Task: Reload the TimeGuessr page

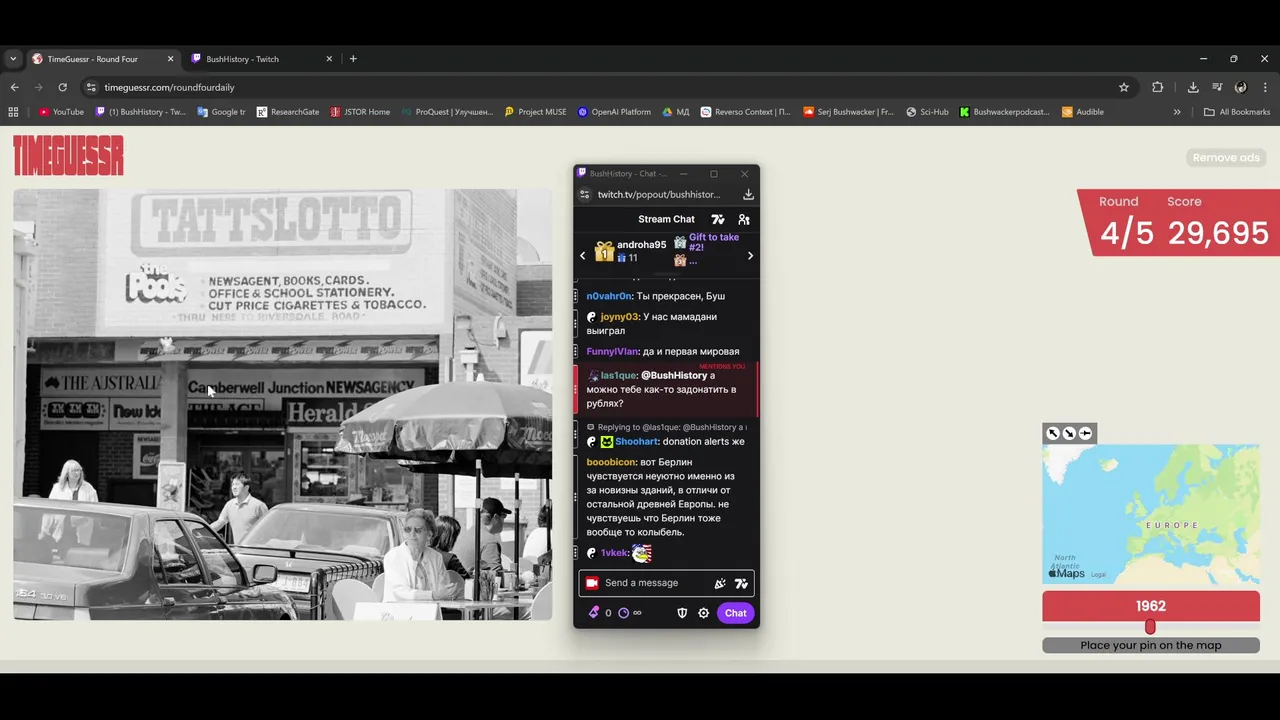Action: point(62,87)
